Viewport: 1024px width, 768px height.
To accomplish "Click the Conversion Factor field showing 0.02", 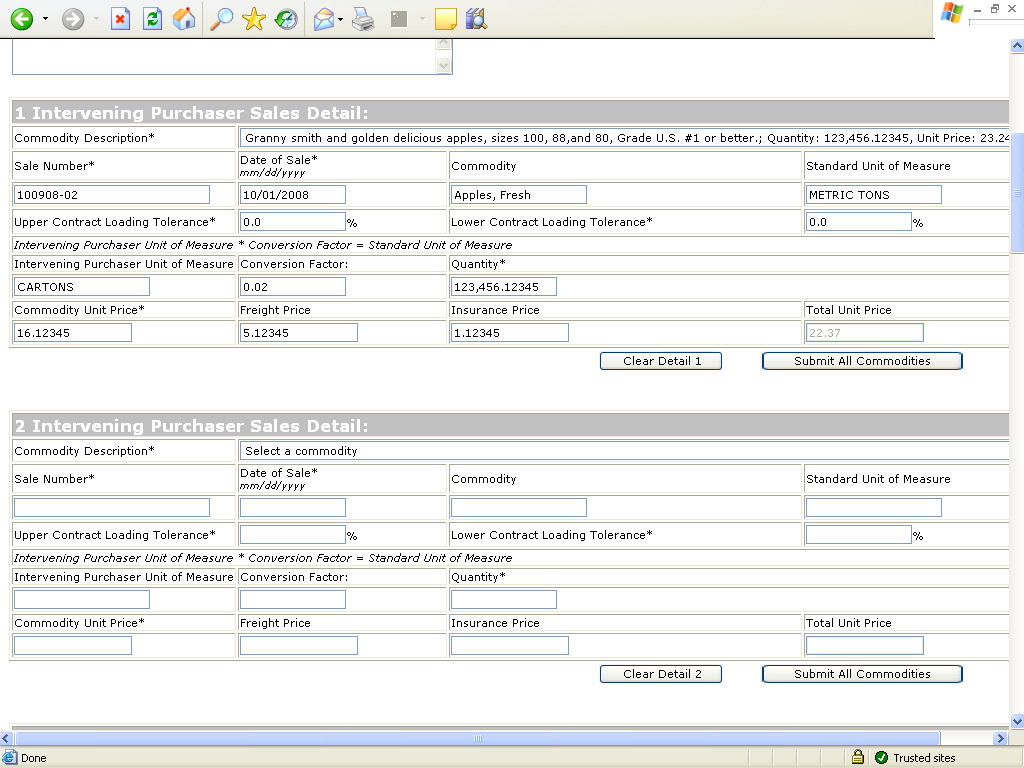I will click(x=293, y=287).
